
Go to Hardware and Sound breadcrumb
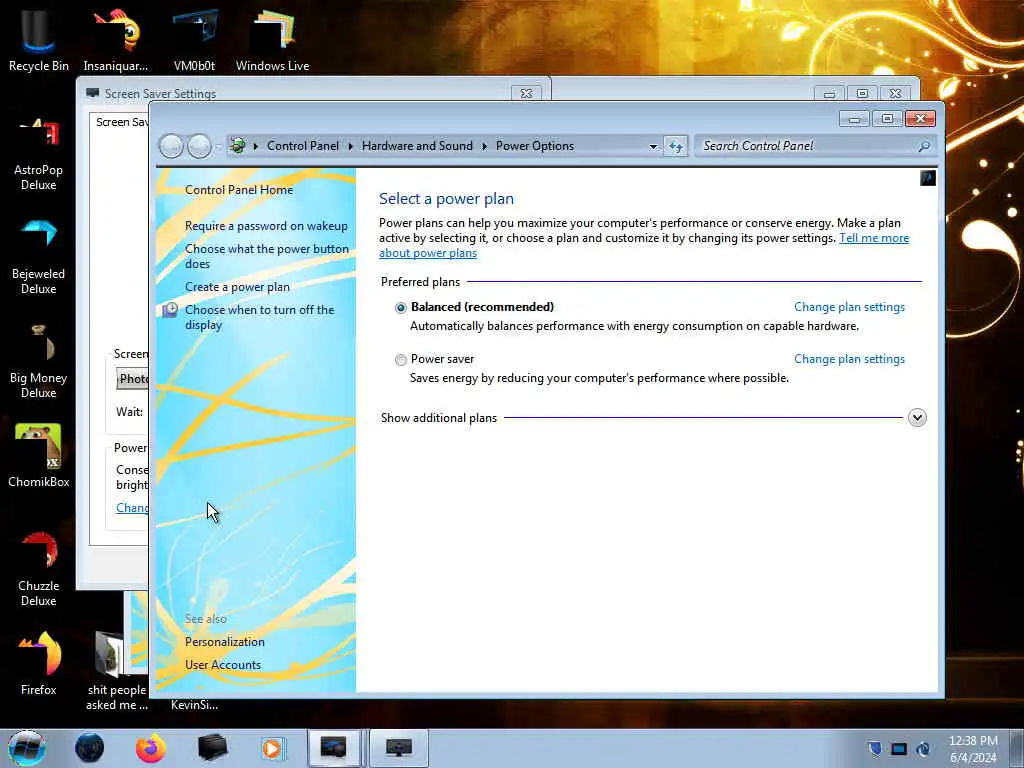[x=417, y=146]
